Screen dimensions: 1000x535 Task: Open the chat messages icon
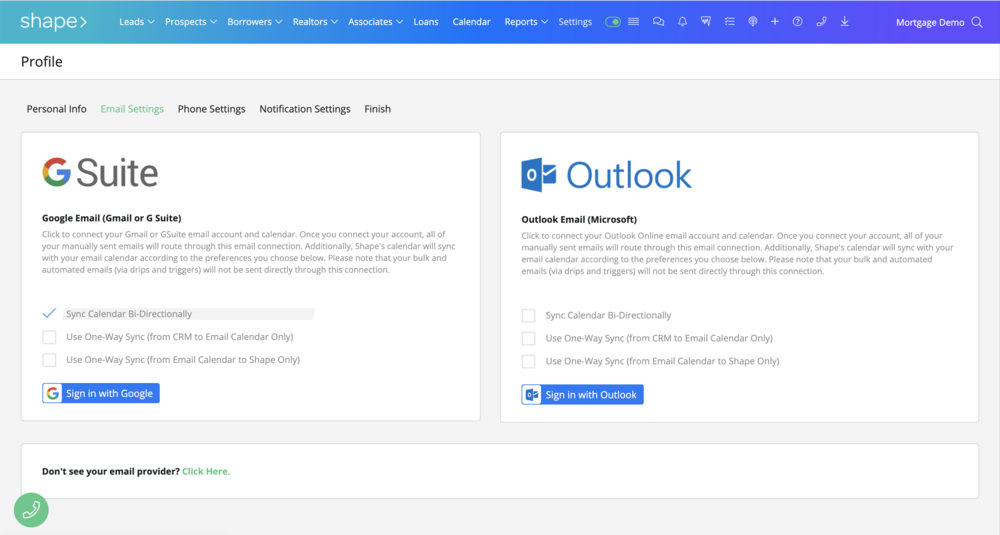click(x=658, y=22)
